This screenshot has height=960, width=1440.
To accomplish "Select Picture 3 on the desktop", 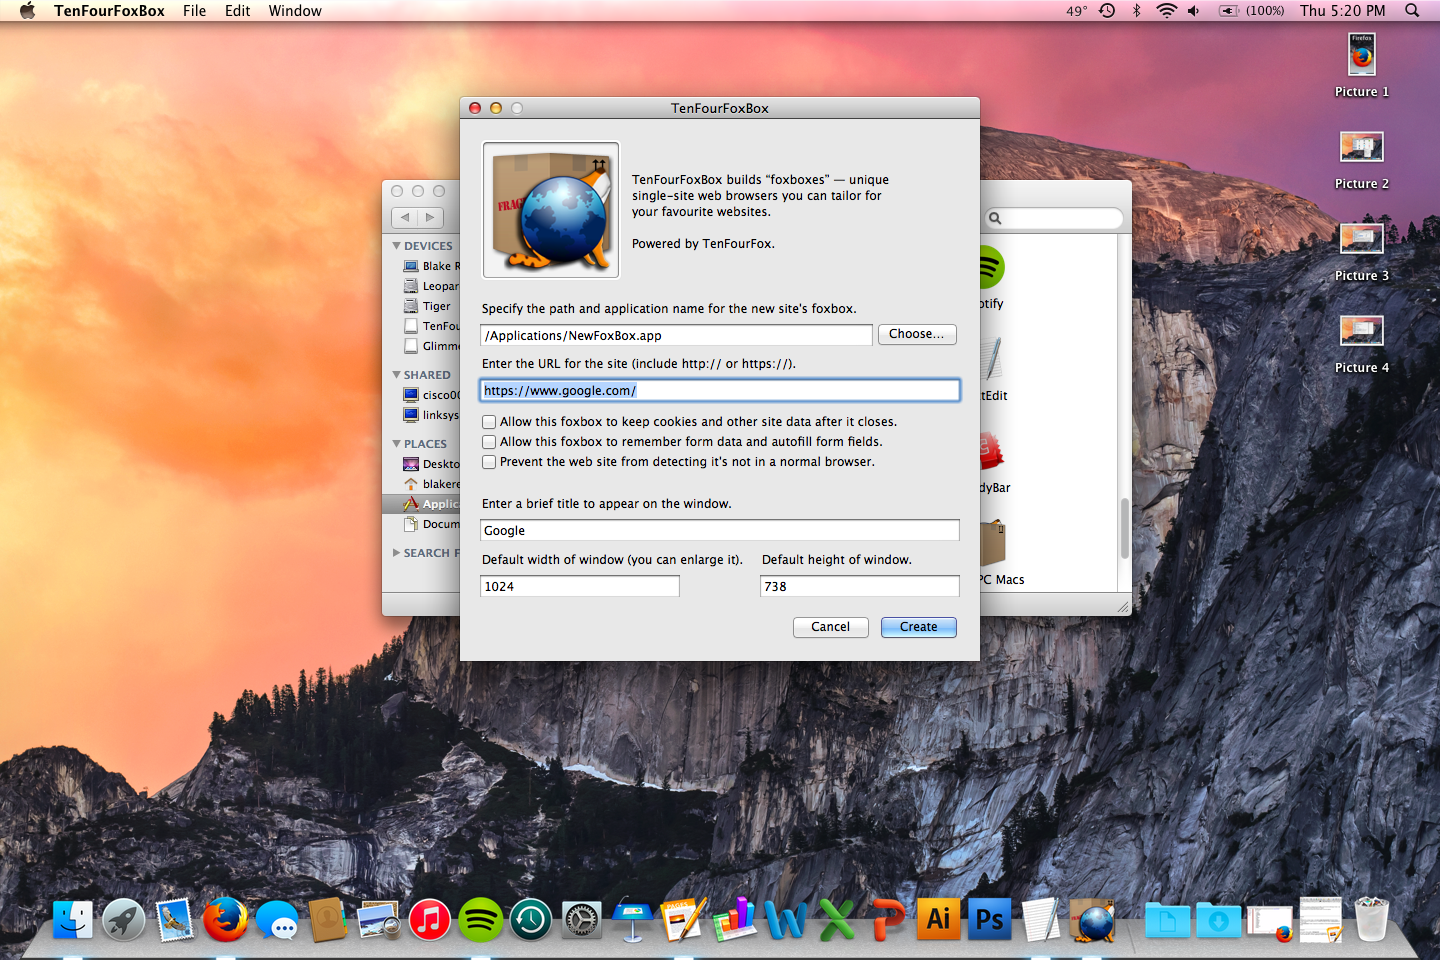I will point(1362,250).
